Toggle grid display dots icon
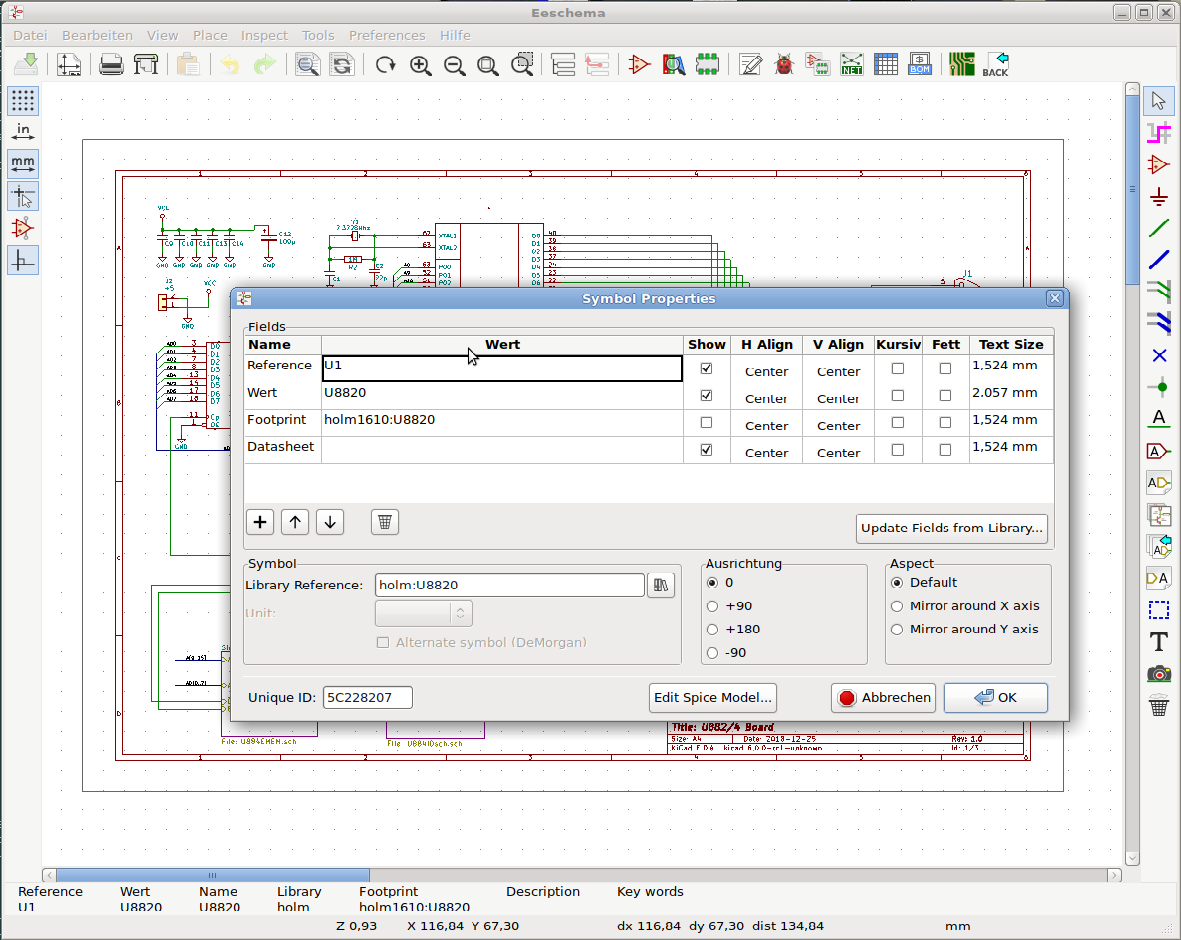The image size is (1181, 940). click(23, 100)
